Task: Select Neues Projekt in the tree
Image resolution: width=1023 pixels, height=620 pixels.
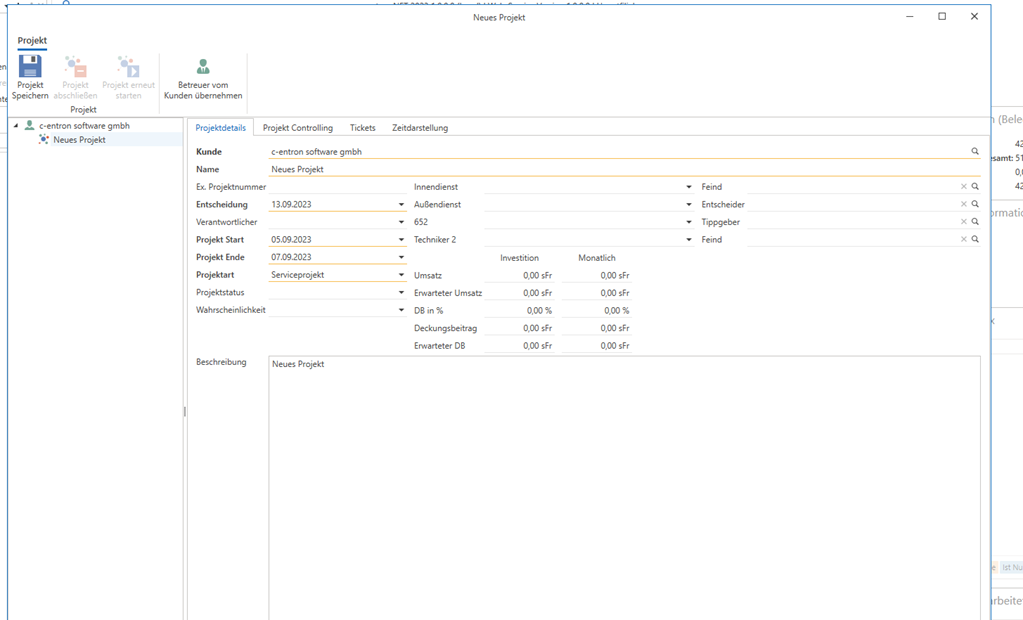Action: click(79, 140)
